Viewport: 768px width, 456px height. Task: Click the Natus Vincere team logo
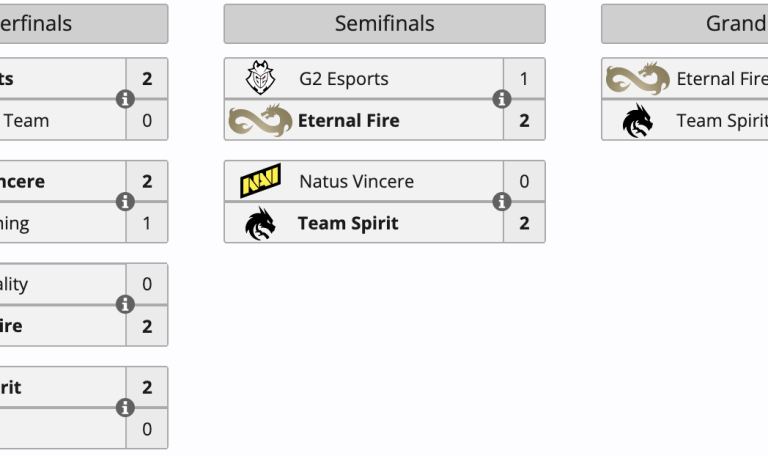[x=260, y=182]
